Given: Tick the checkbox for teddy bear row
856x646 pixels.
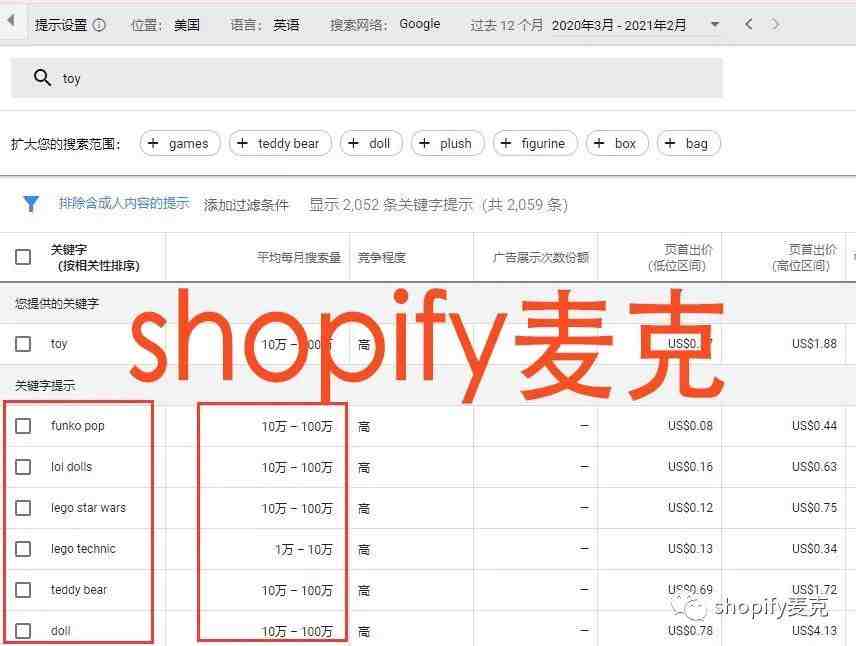Looking at the screenshot, I should point(23,590).
